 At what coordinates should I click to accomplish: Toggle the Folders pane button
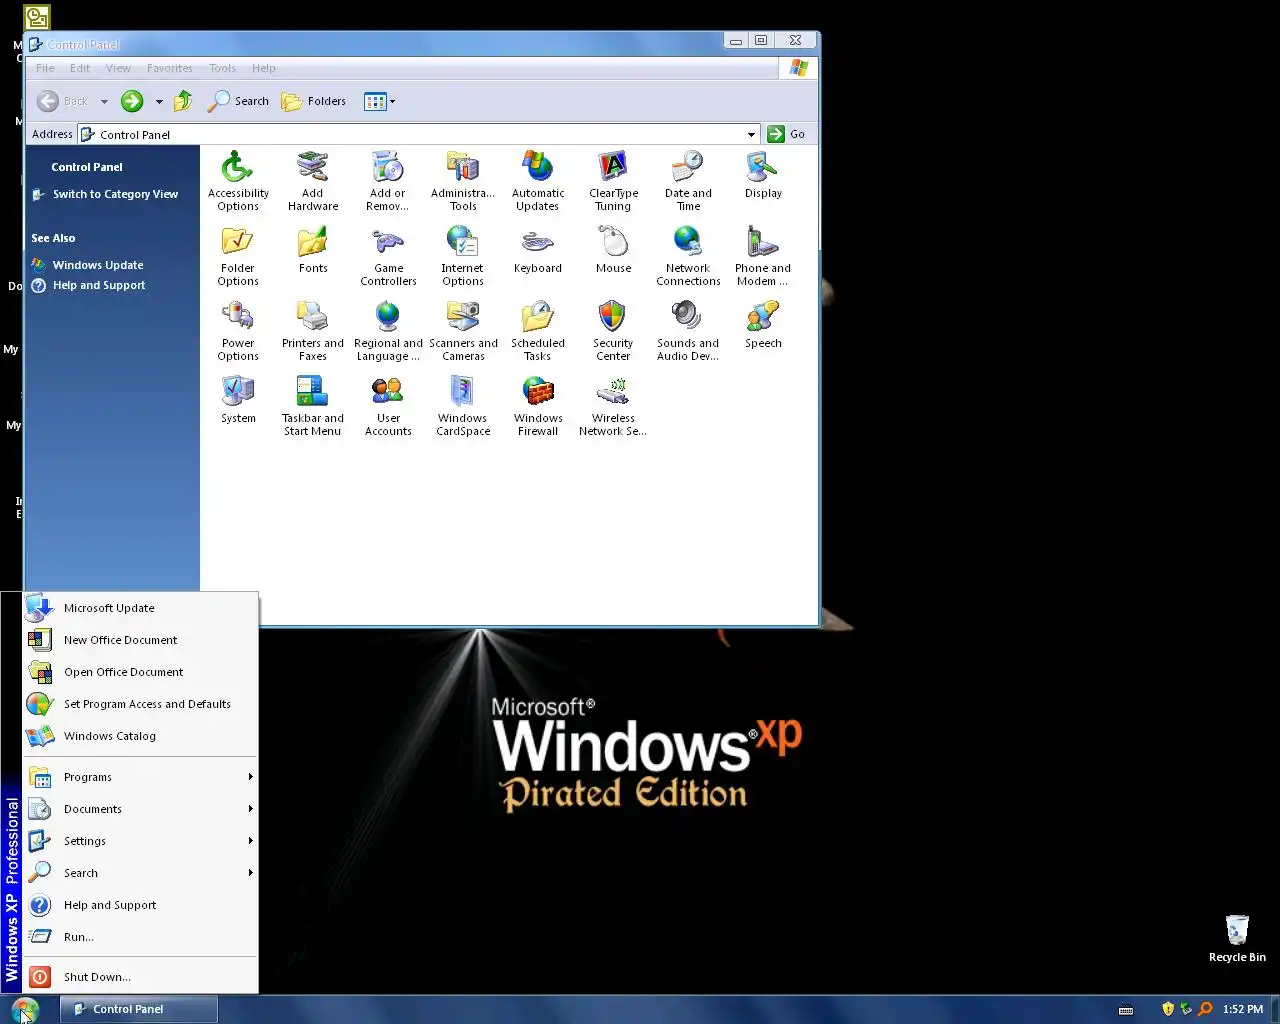[314, 101]
